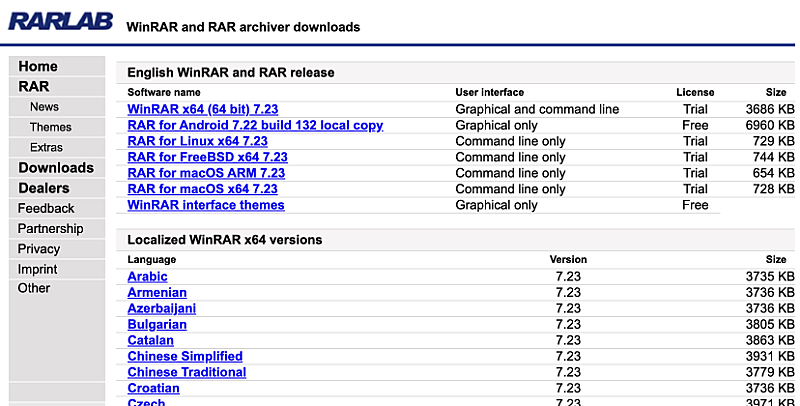The image size is (800, 406).
Task: Click the RARLAB logo
Action: pyautogui.click(x=61, y=21)
